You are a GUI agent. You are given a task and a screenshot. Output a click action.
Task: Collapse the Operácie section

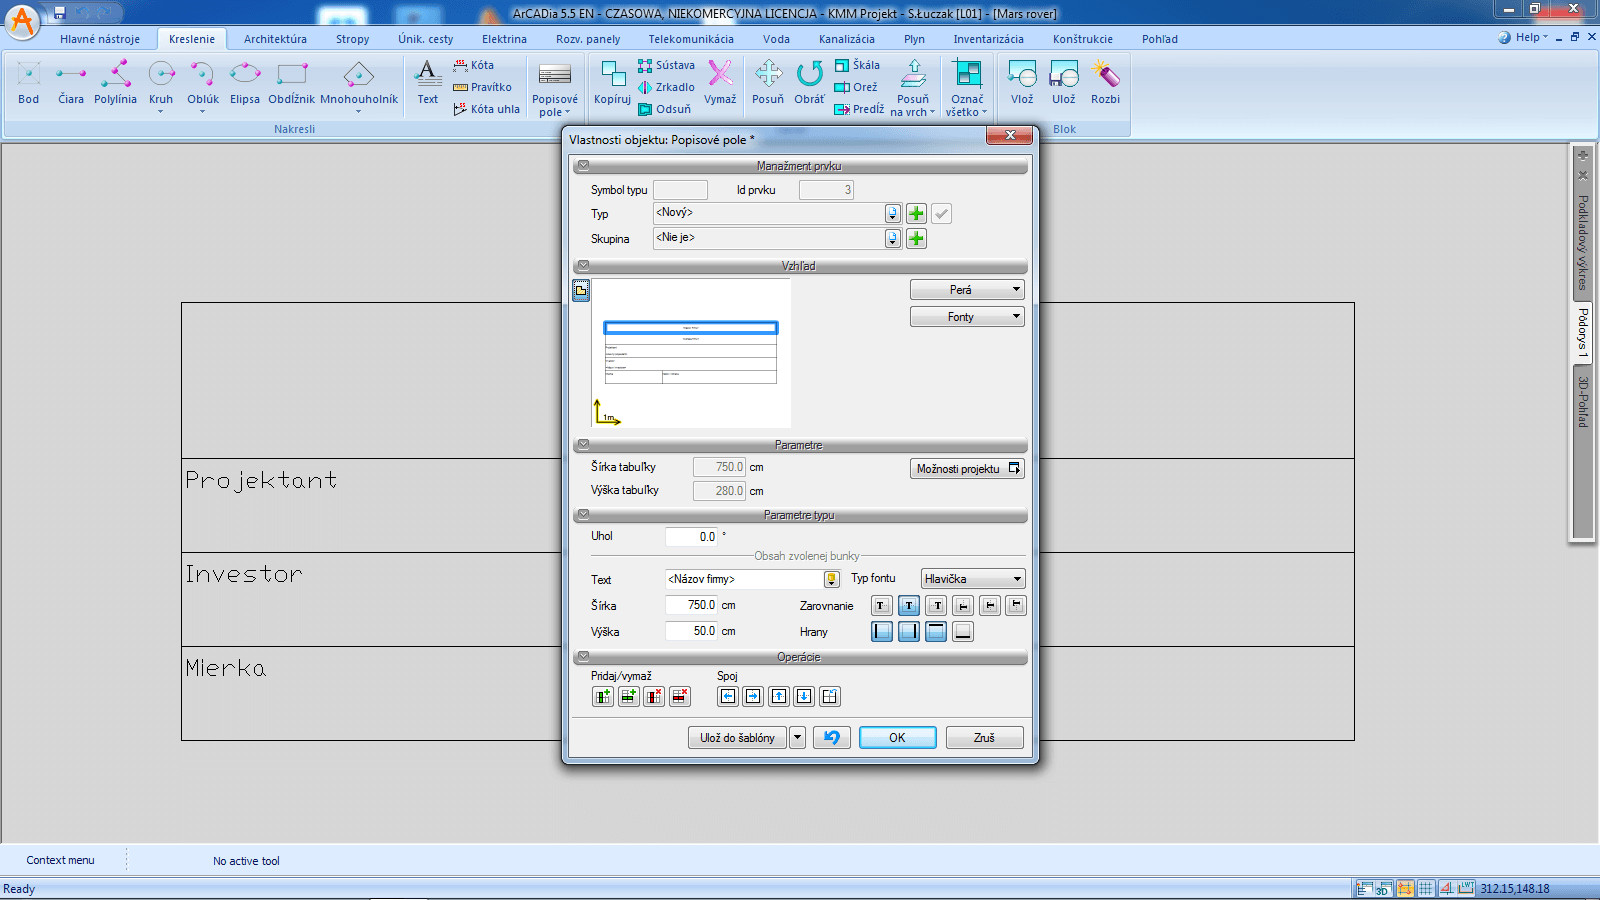pos(583,657)
